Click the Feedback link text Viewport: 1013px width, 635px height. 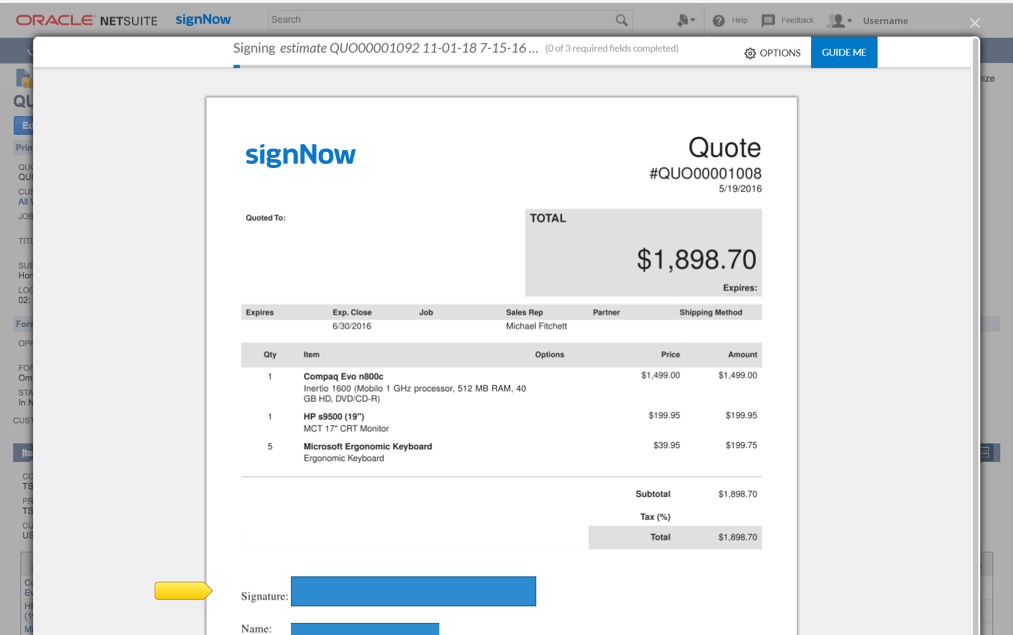[x=797, y=20]
